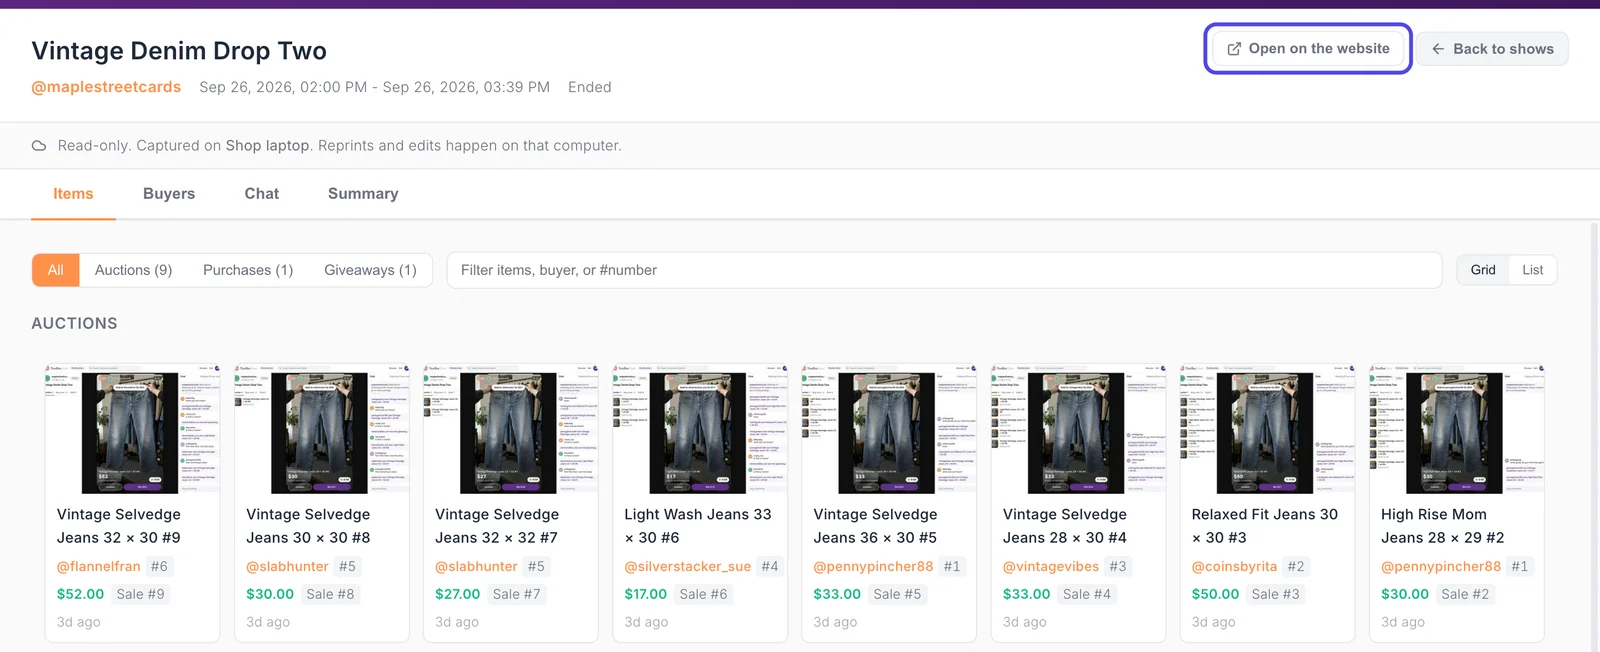
Task: Click the page vertical scrollbar
Action: point(1594,436)
